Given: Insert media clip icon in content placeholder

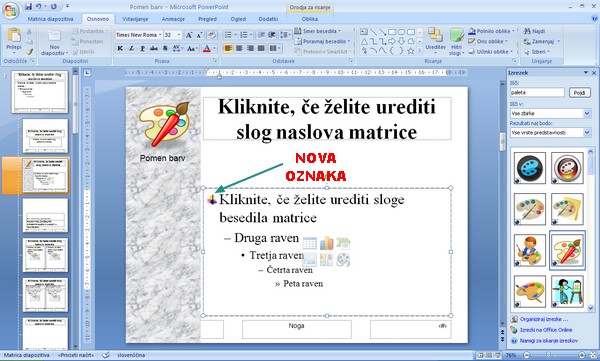Looking at the screenshot, I should tap(343, 261).
